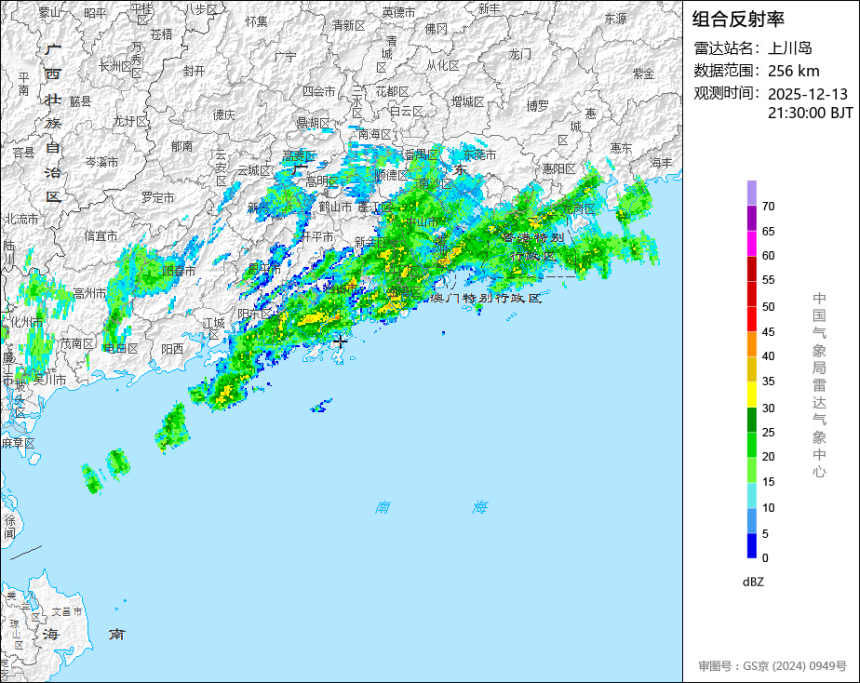Click the 紫金 county label
The width and height of the screenshot is (860, 683).
click(x=644, y=74)
